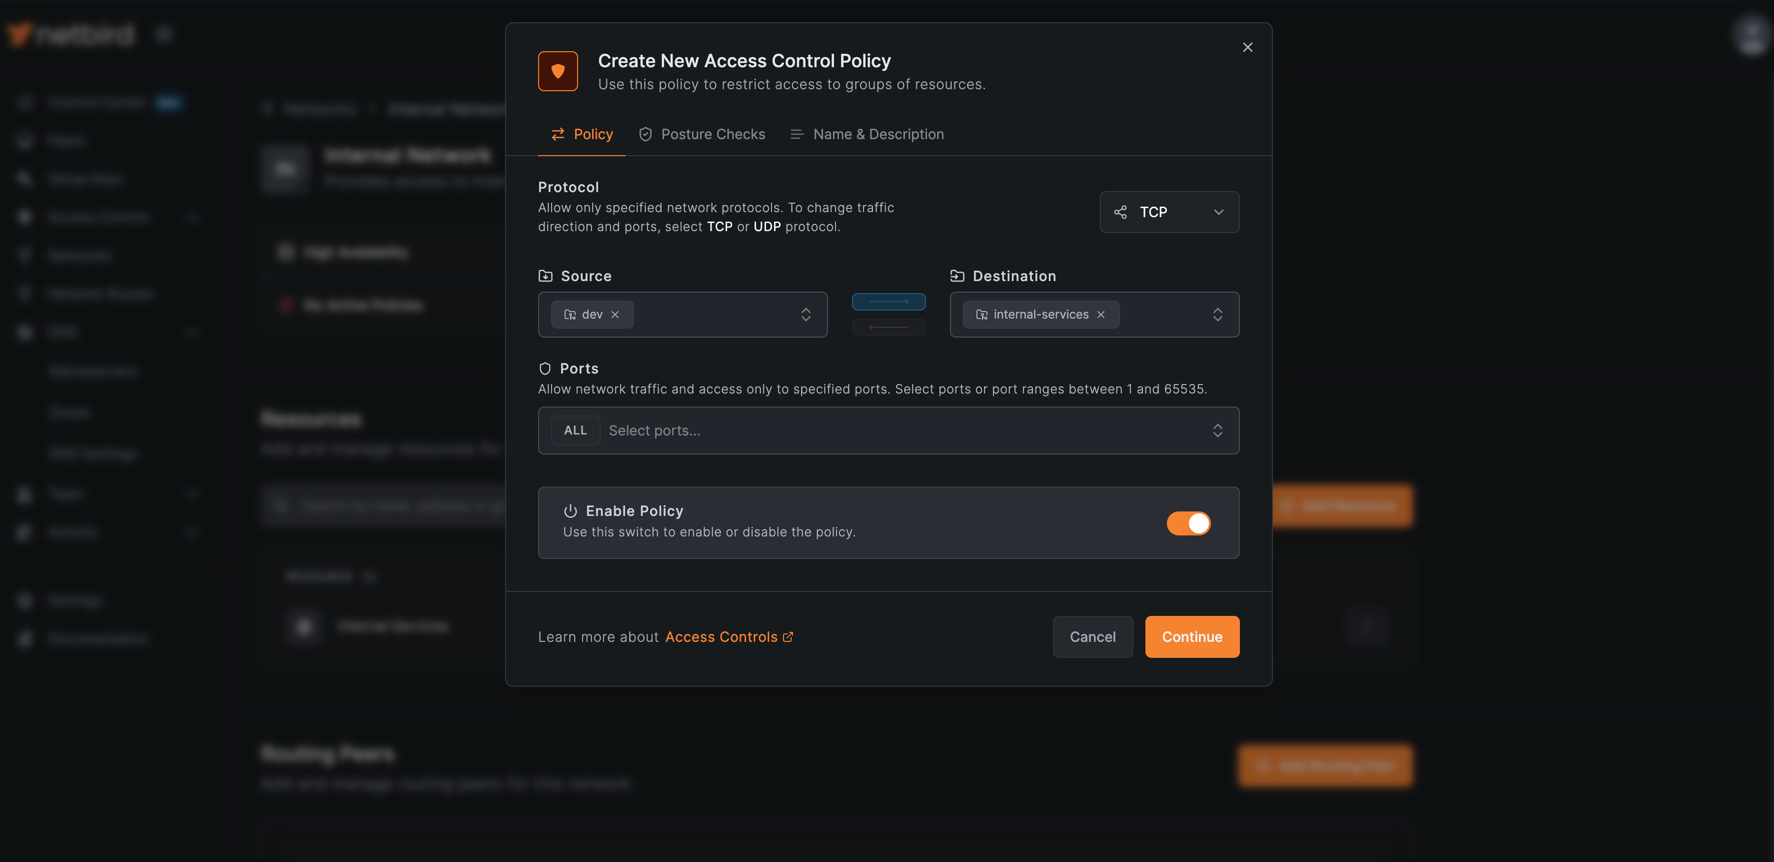Disable the Enable Policy switch
Screen dimensions: 1774x862
(x=1188, y=523)
